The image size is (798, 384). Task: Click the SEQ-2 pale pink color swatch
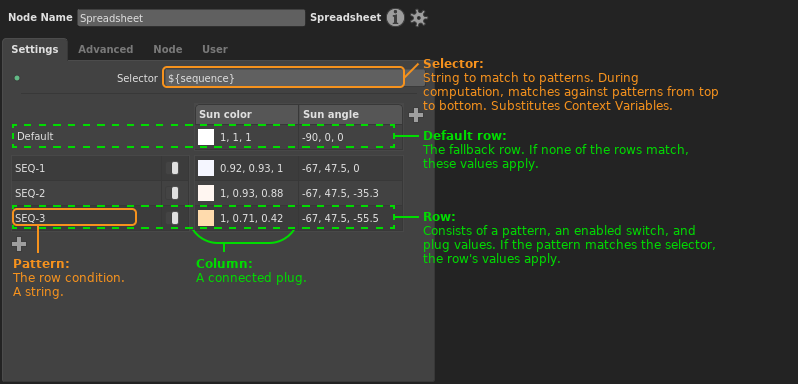pyautogui.click(x=206, y=193)
